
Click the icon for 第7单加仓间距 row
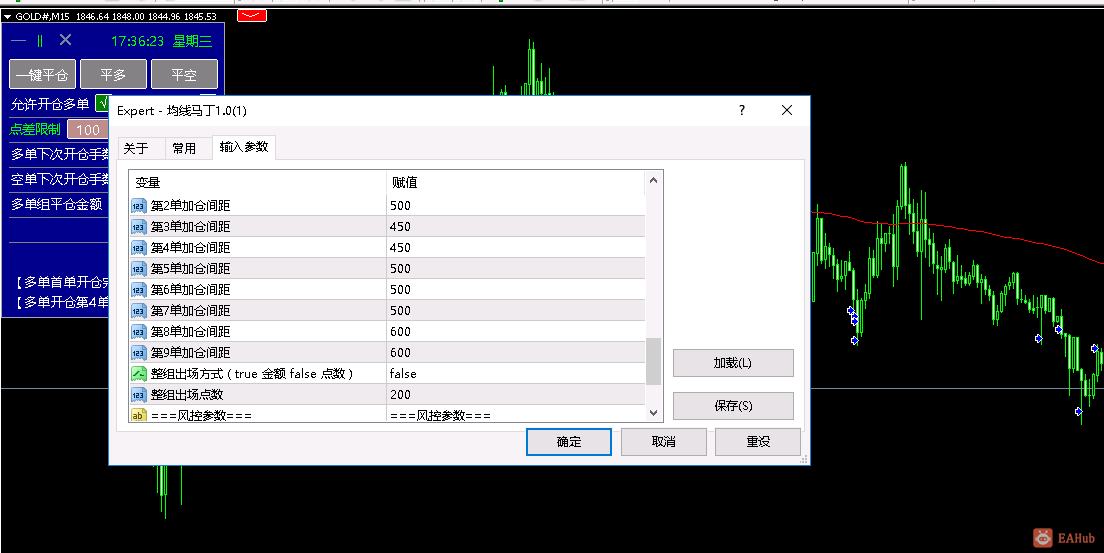pyautogui.click(x=139, y=311)
